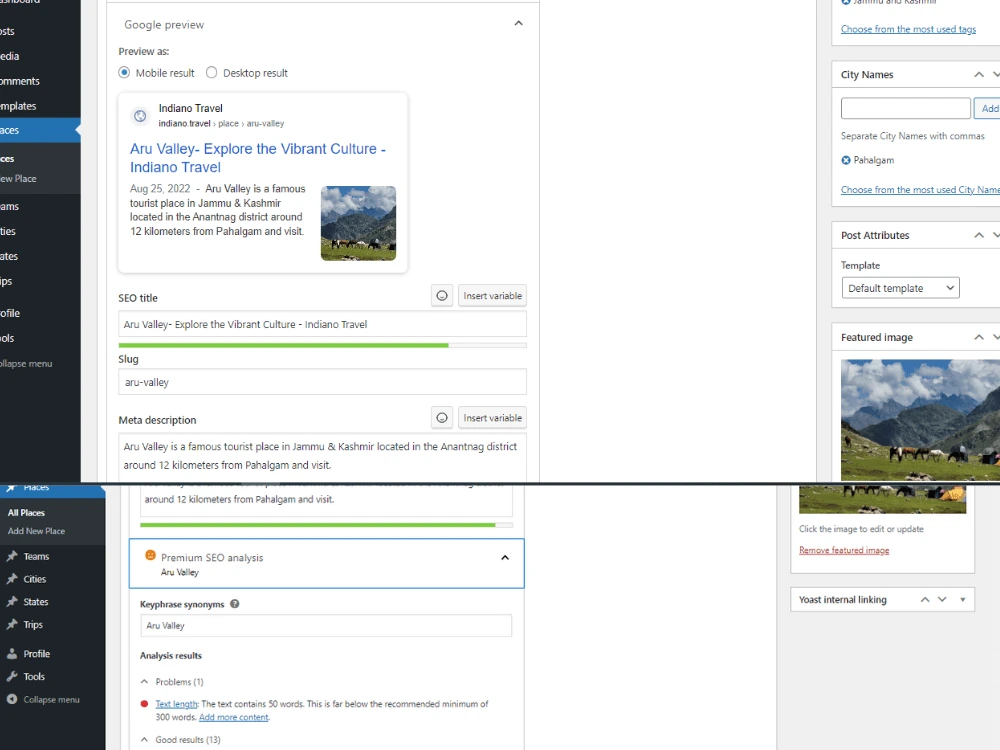The height and width of the screenshot is (750, 1000).
Task: Click the Collapse menu arrow icon
Action: [x=11, y=700]
